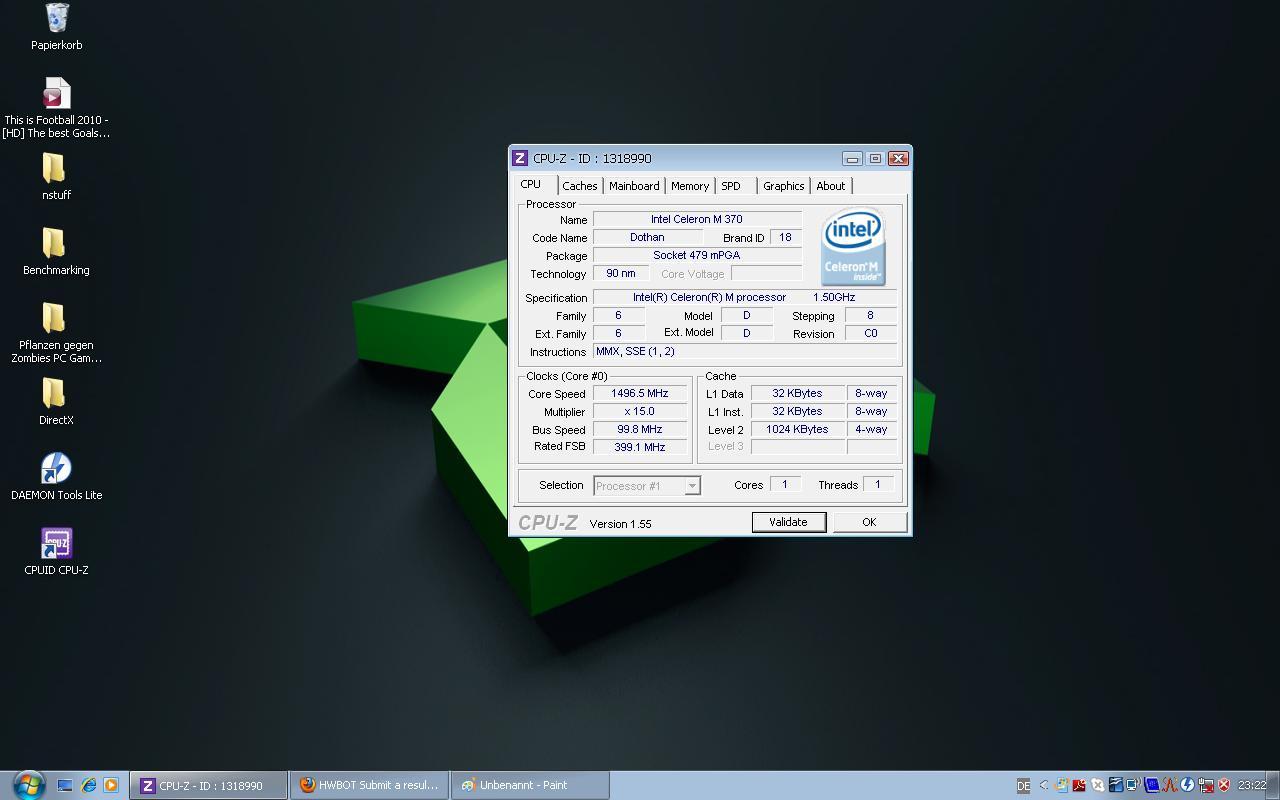Switch to the Graphics tab
The width and height of the screenshot is (1280, 800).
coord(783,186)
